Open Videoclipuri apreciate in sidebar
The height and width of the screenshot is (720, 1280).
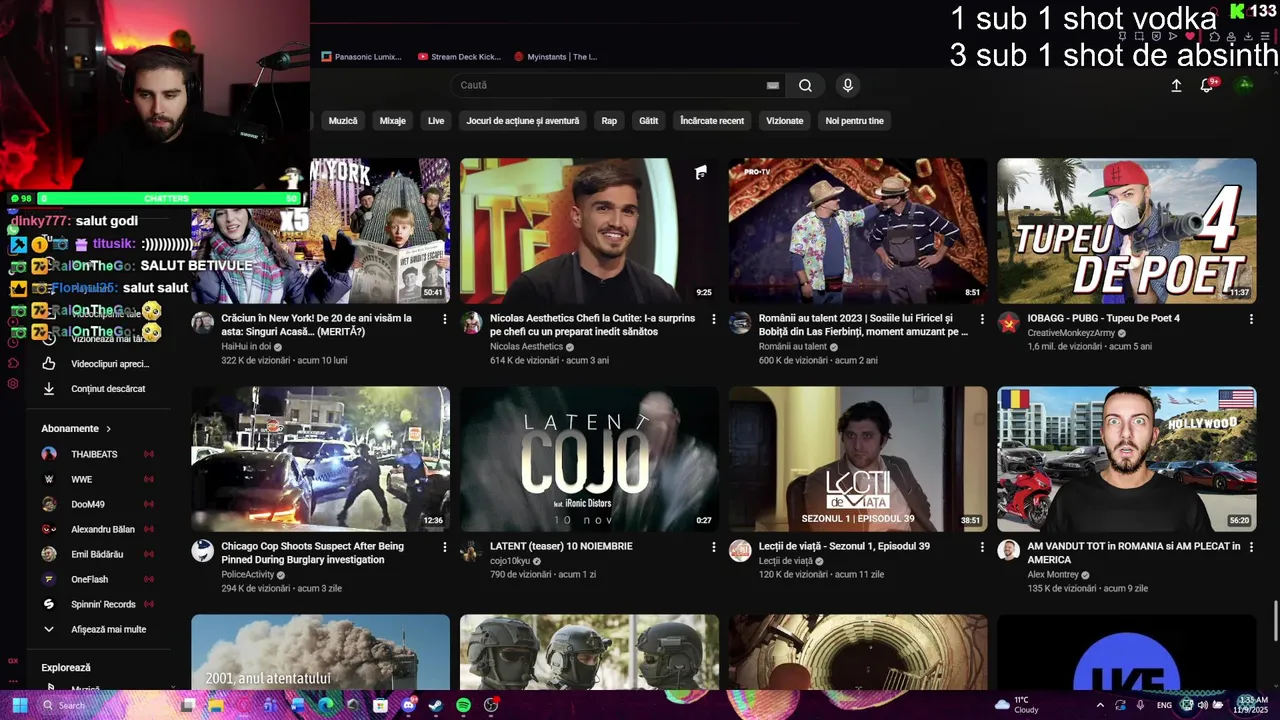[95, 364]
